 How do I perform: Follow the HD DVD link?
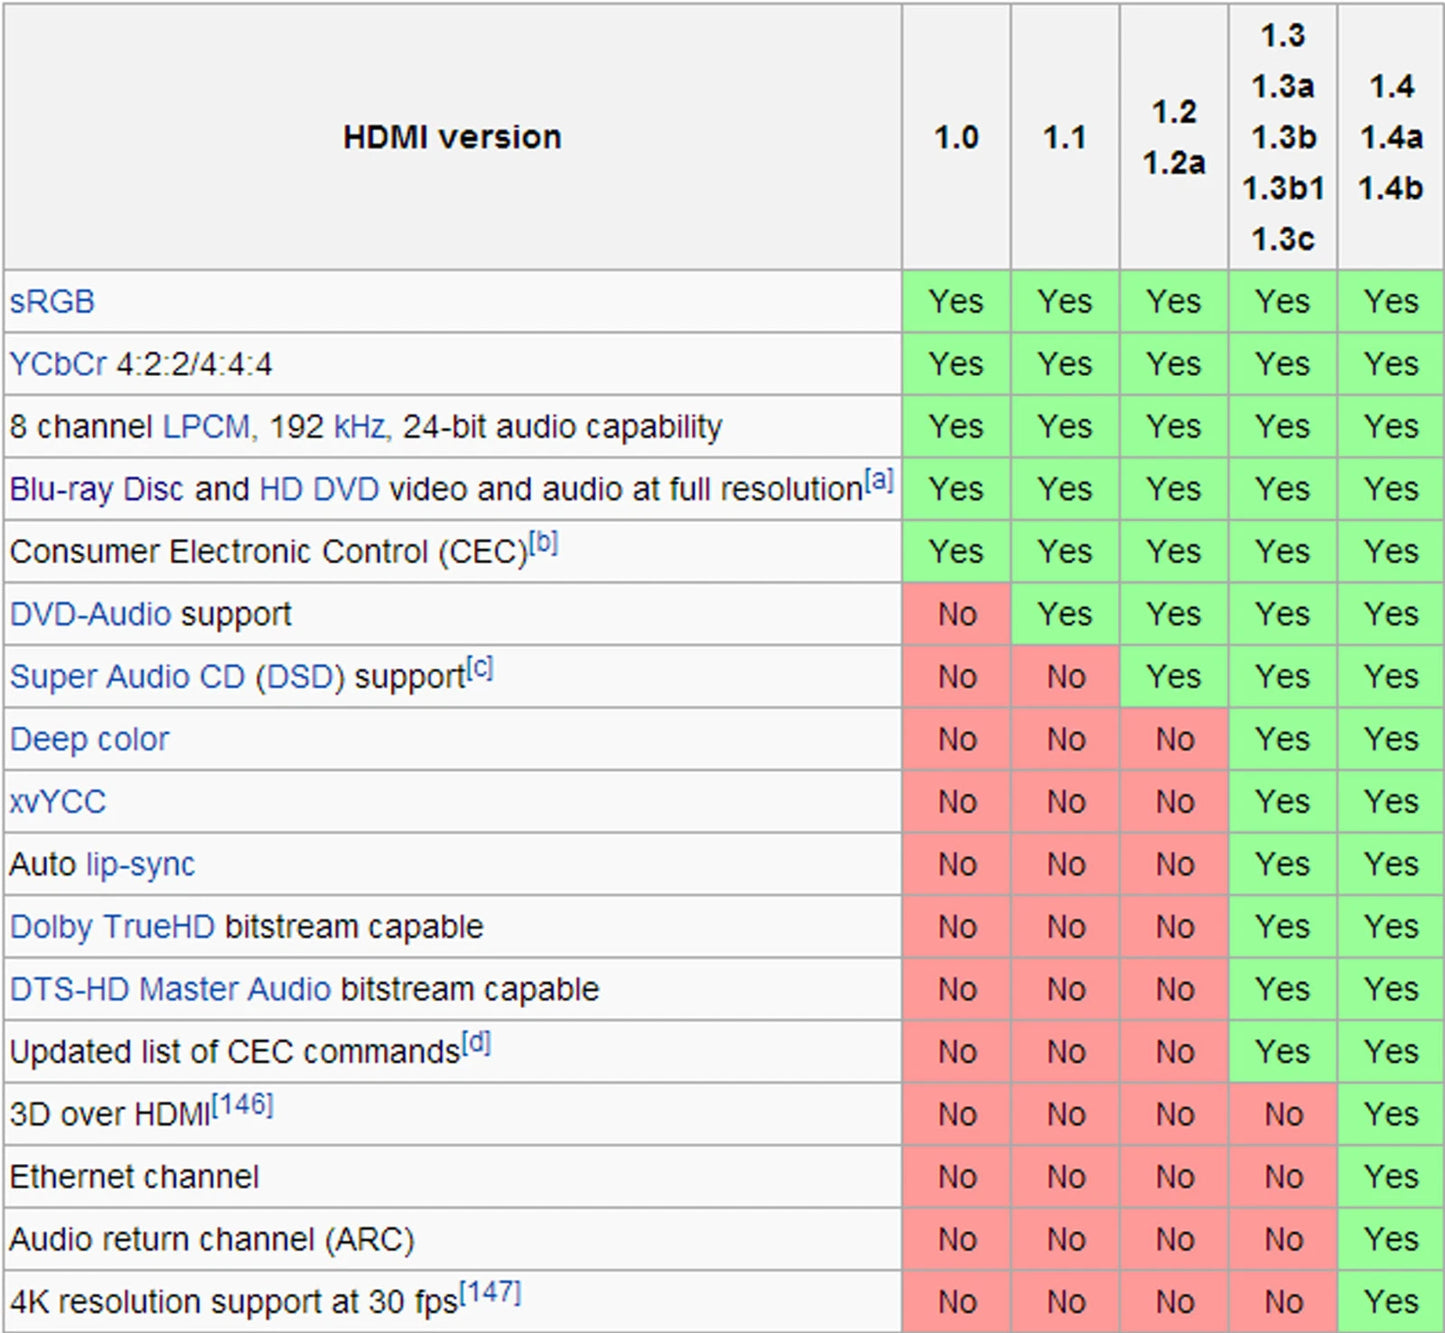(319, 490)
